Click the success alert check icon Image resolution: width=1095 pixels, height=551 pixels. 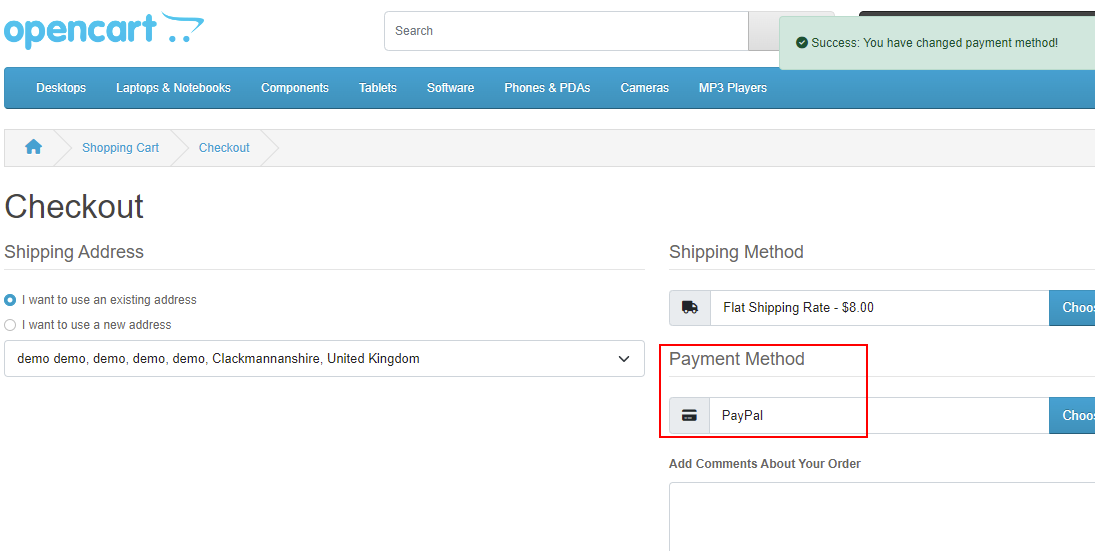pos(802,43)
